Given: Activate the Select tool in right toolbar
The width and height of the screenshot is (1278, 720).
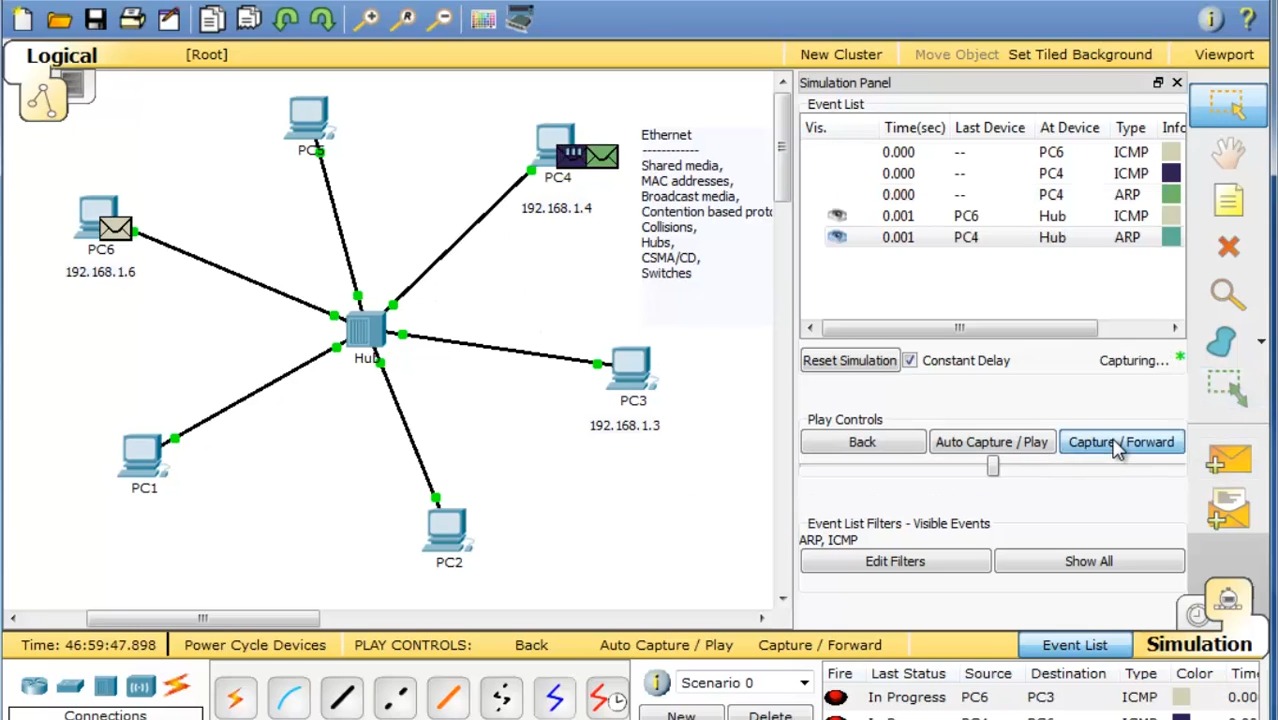Looking at the screenshot, I should (1228, 105).
